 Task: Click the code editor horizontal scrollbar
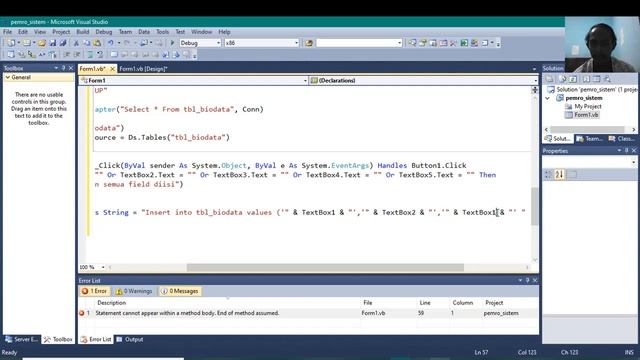(325, 267)
